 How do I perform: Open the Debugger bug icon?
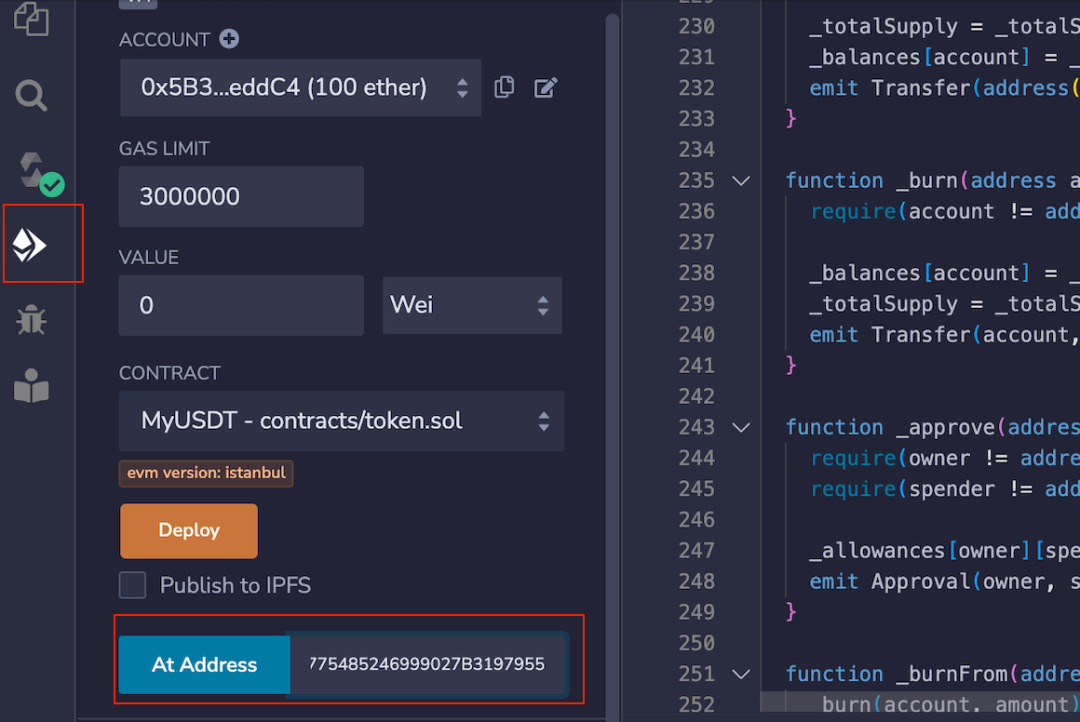pyautogui.click(x=31, y=320)
